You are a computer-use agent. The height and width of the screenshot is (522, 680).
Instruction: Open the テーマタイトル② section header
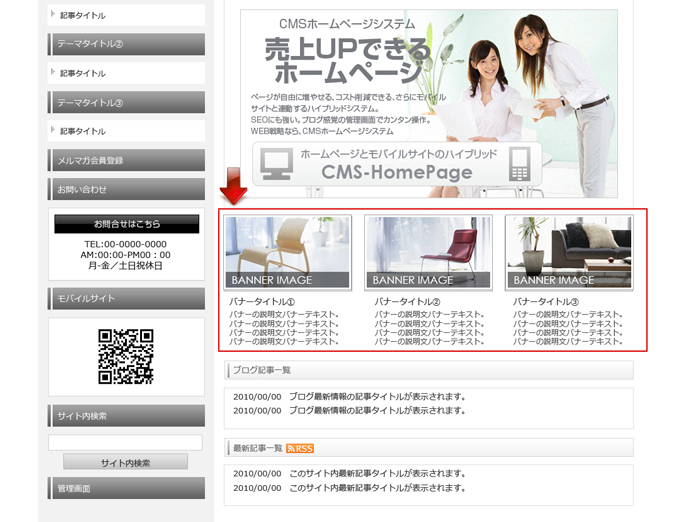126,44
